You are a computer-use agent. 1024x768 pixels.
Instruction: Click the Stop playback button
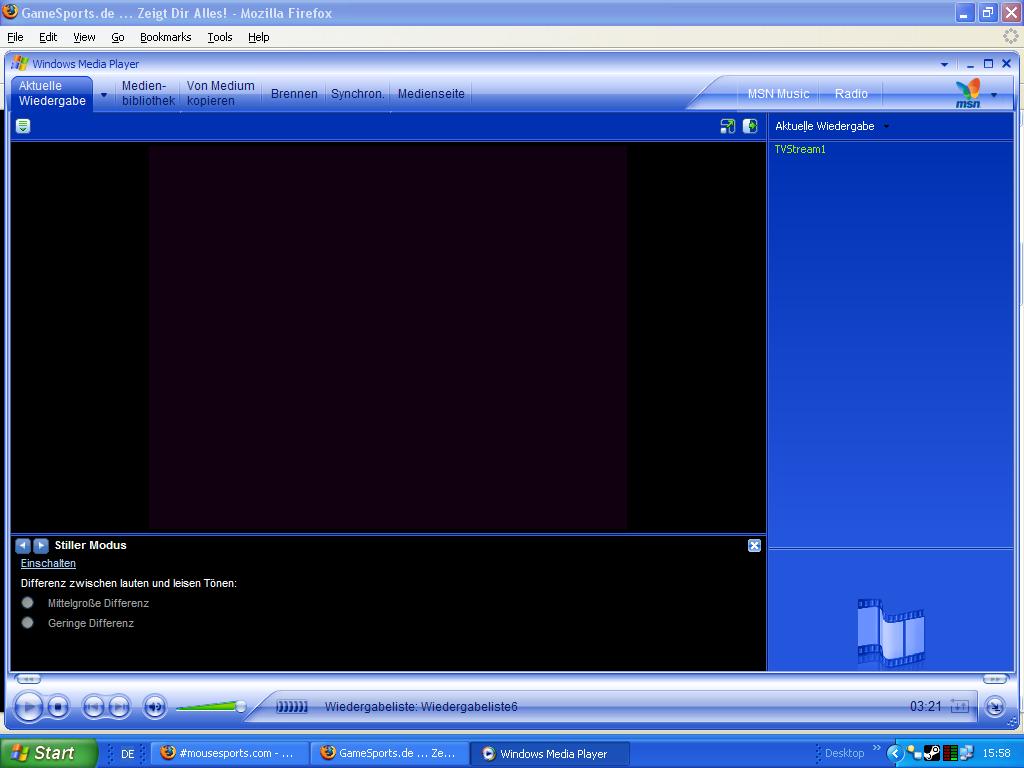58,707
